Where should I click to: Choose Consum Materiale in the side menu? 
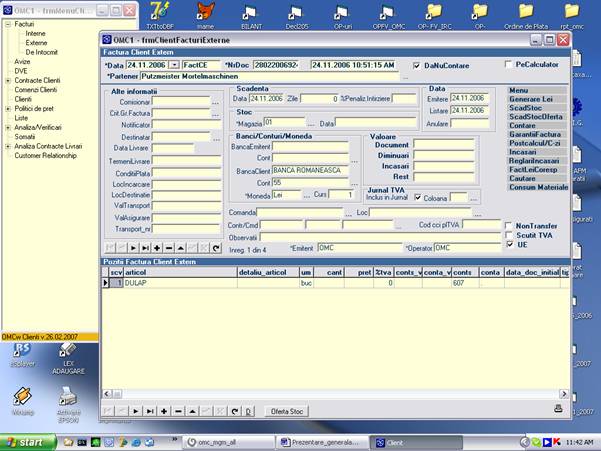(x=538, y=187)
